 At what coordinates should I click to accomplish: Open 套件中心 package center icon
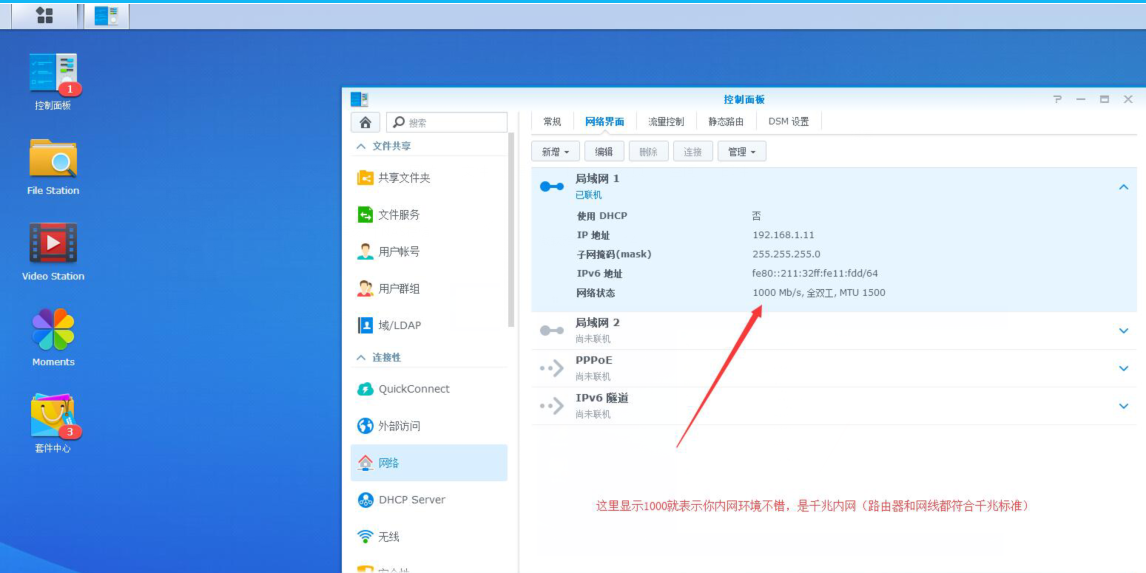pyautogui.click(x=53, y=417)
